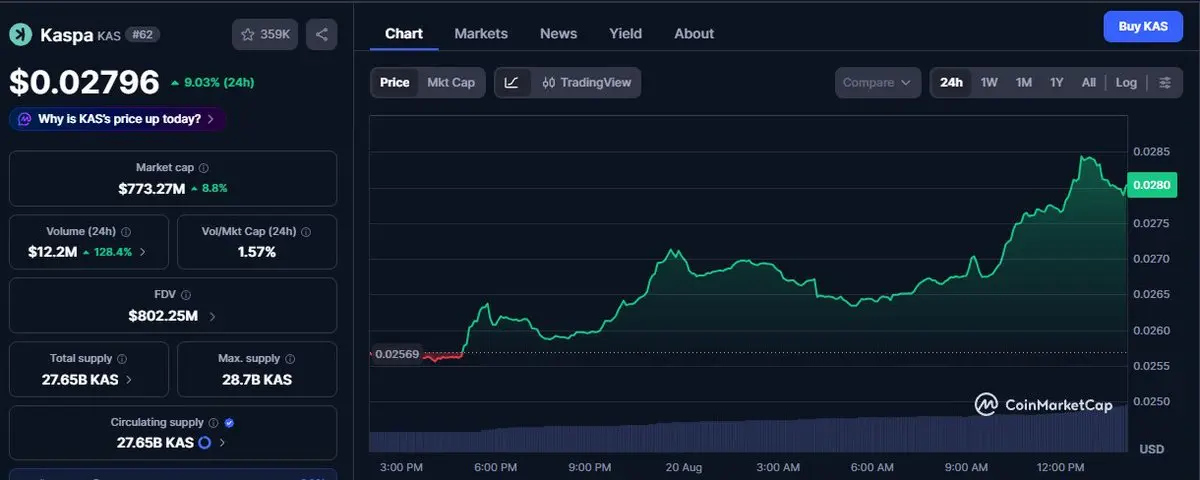Open the News tab
Viewport: 1200px width, 480px height.
558,33
